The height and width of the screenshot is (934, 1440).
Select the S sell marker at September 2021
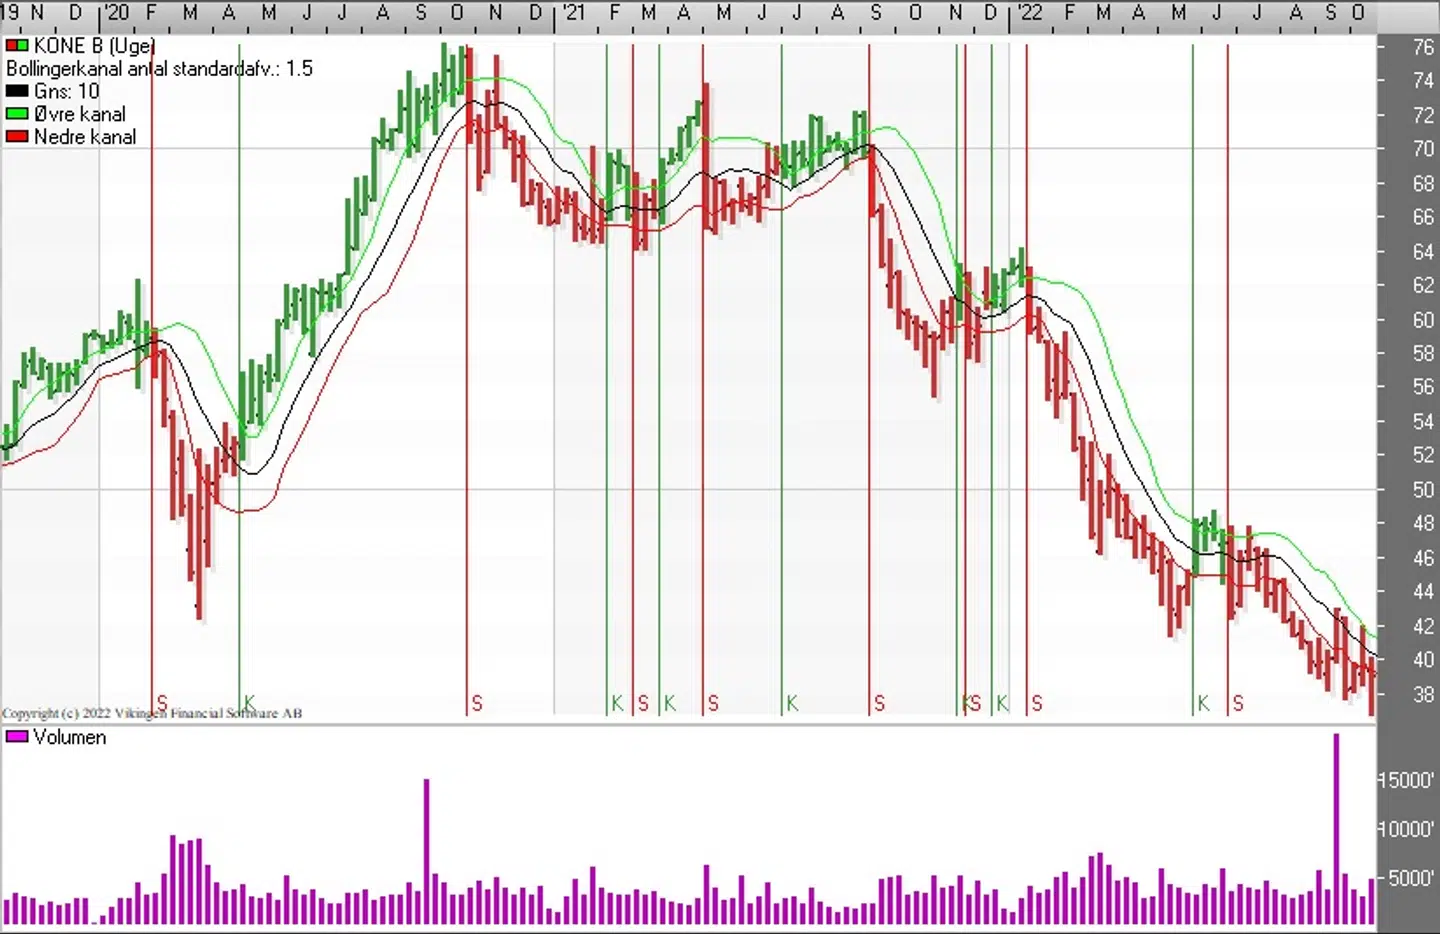pyautogui.click(x=879, y=703)
